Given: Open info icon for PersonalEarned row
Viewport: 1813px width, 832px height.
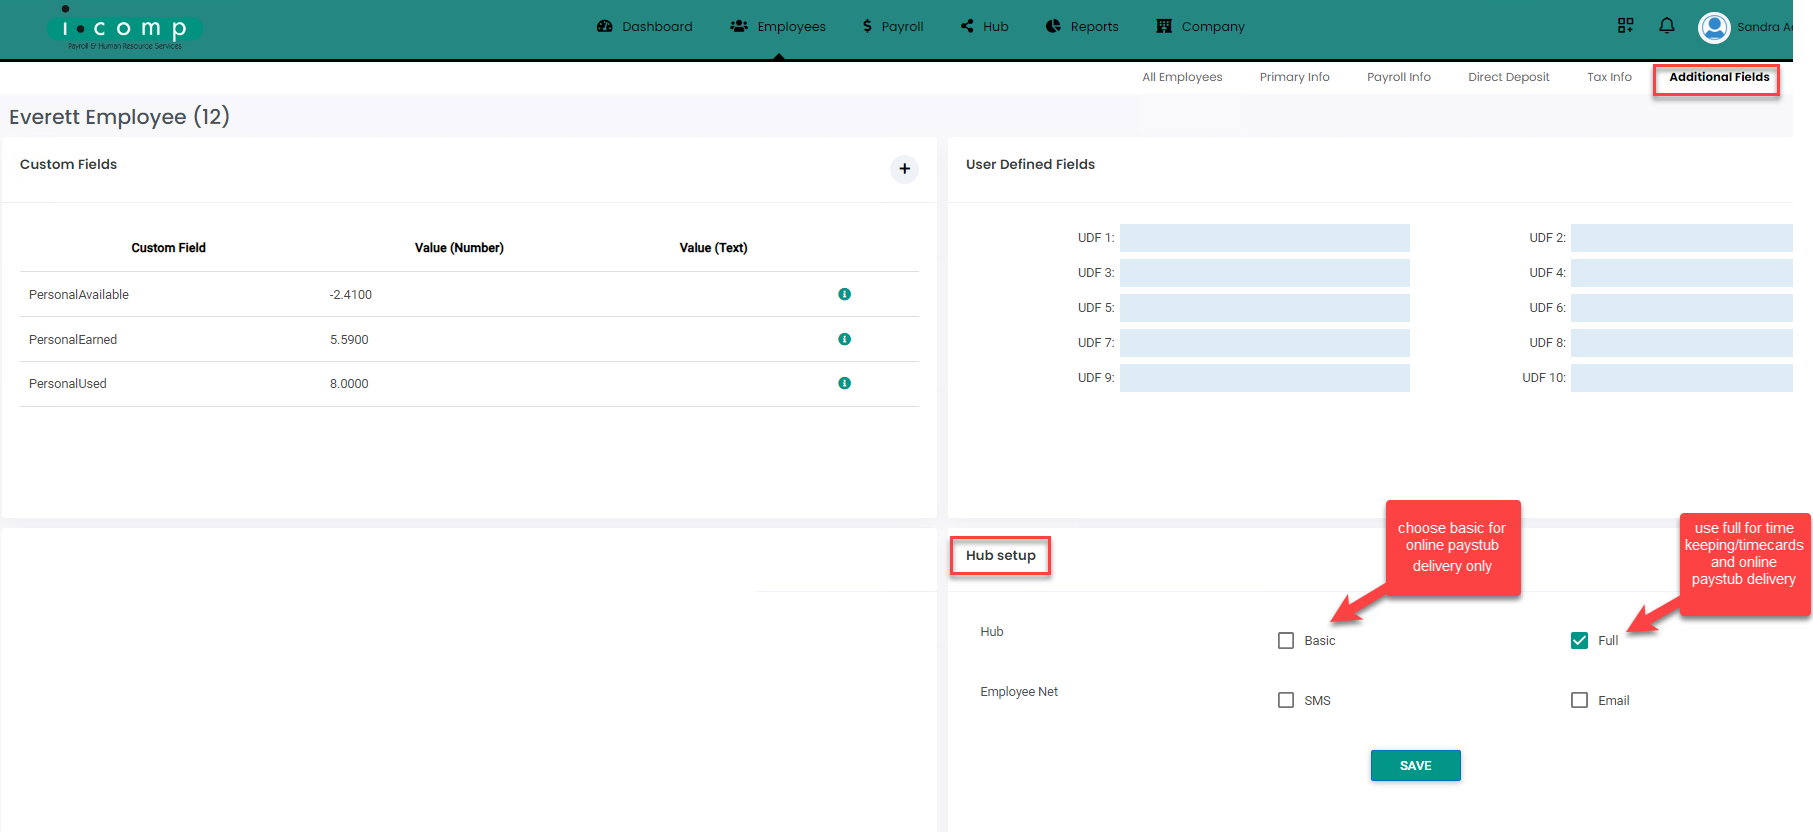Looking at the screenshot, I should (x=844, y=339).
